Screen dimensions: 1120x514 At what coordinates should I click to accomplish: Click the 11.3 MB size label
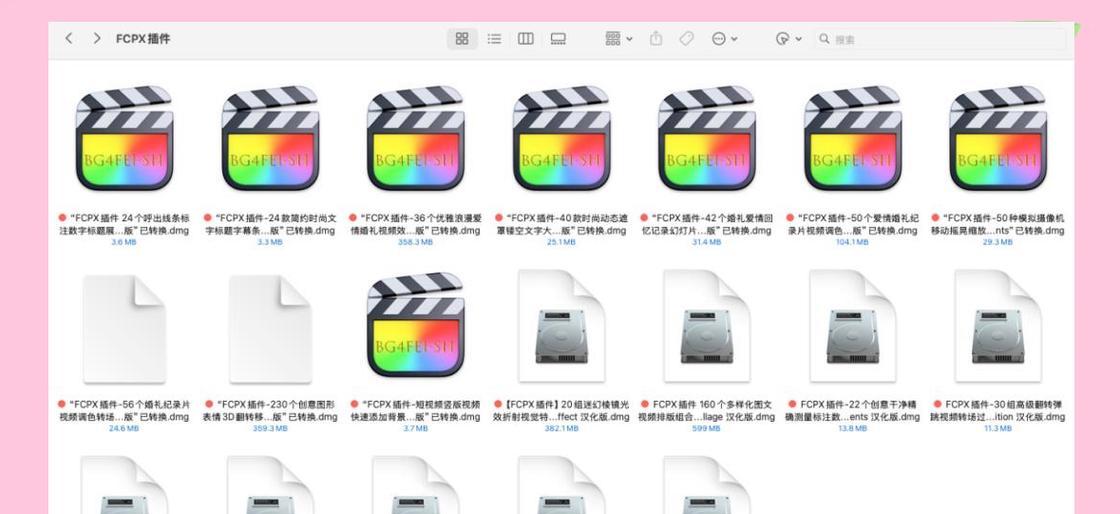click(997, 428)
